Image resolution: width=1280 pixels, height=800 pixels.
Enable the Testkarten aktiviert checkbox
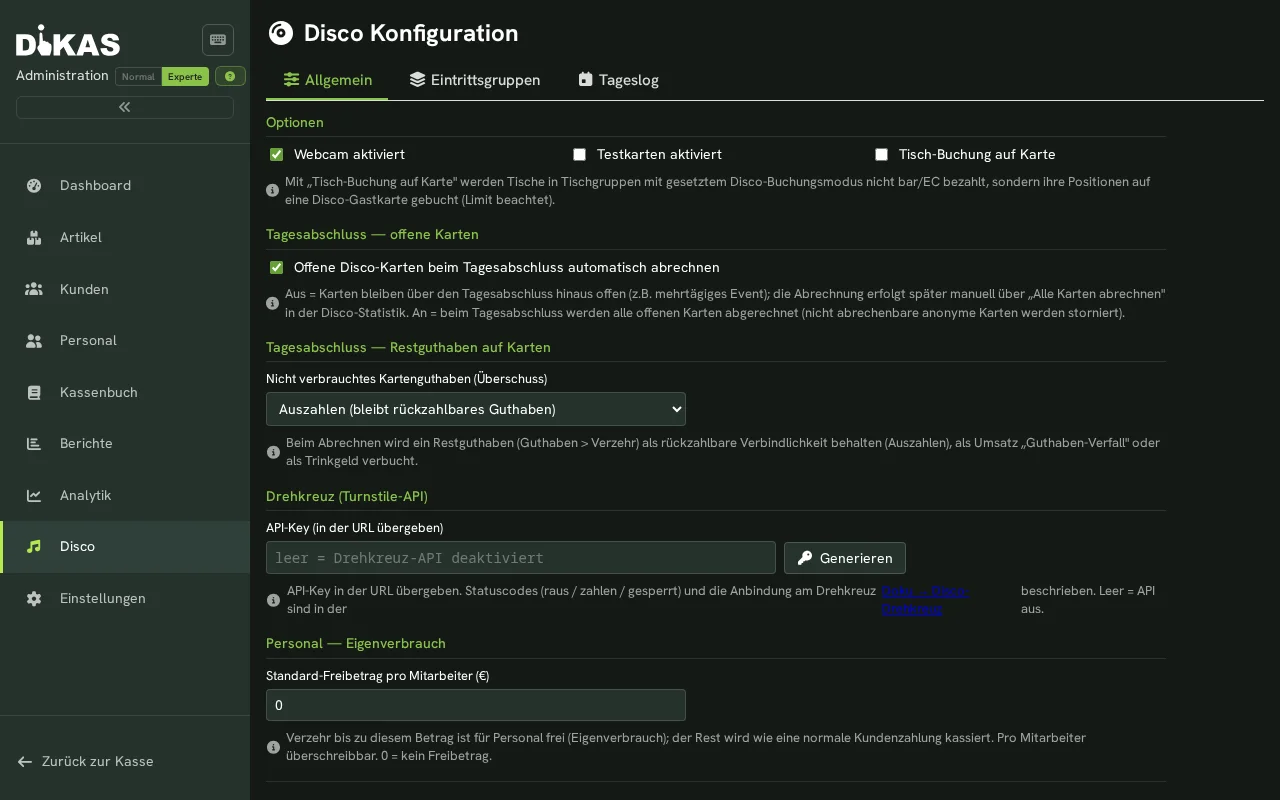(x=579, y=154)
